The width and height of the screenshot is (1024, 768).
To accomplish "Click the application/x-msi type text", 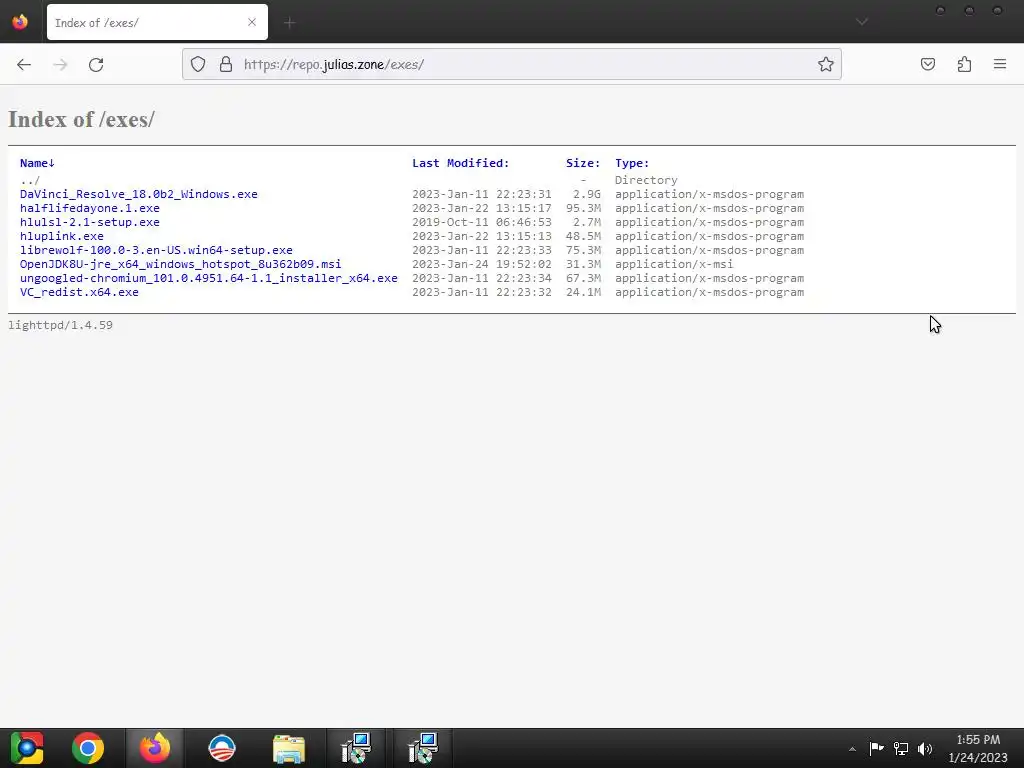I will point(673,264).
